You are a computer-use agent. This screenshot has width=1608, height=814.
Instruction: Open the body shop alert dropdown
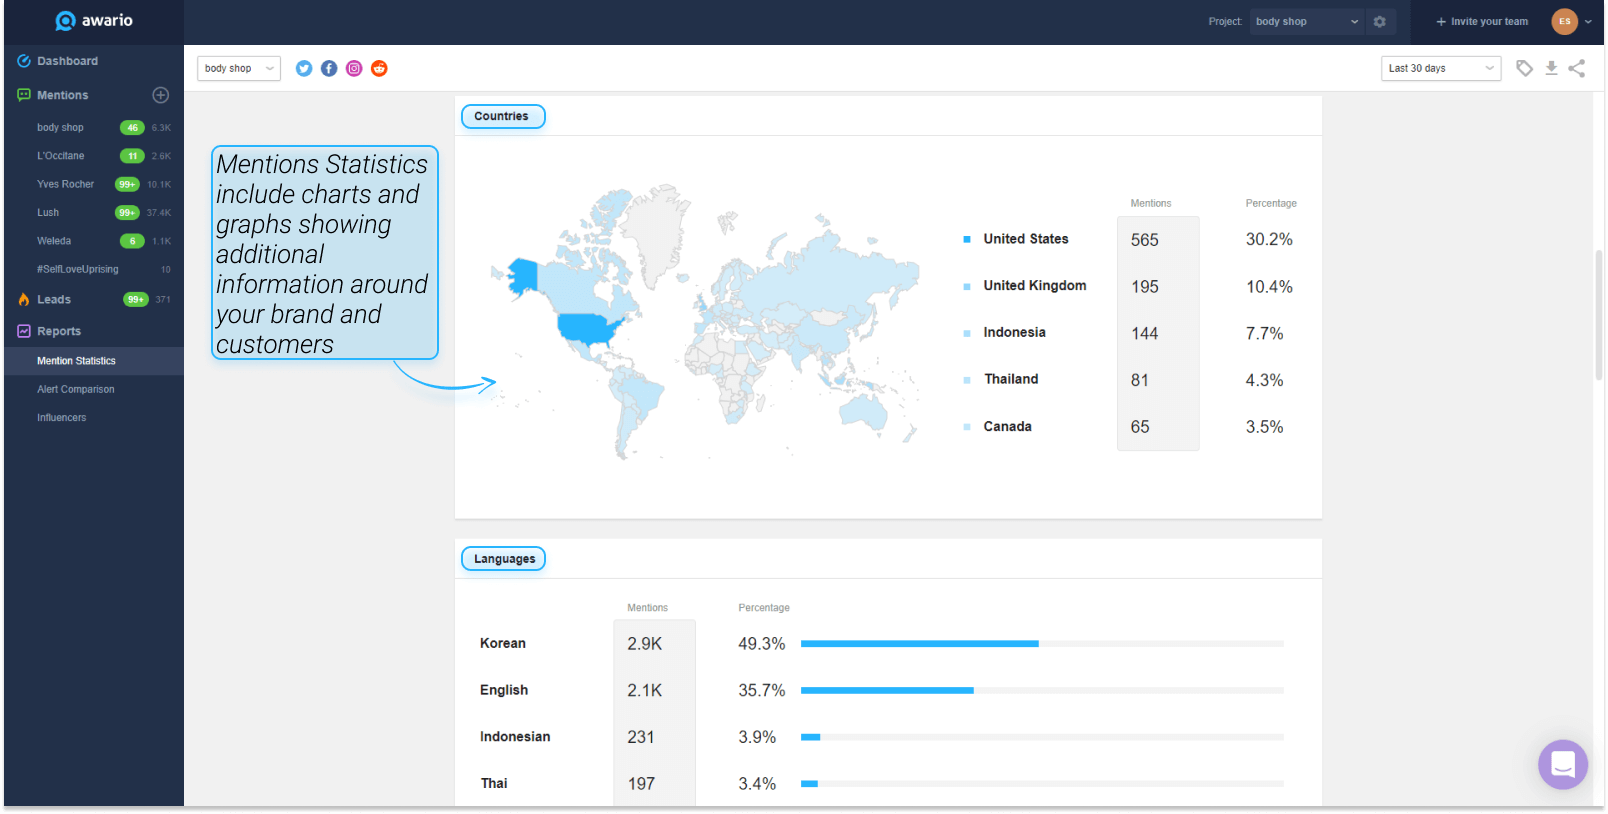click(x=239, y=68)
